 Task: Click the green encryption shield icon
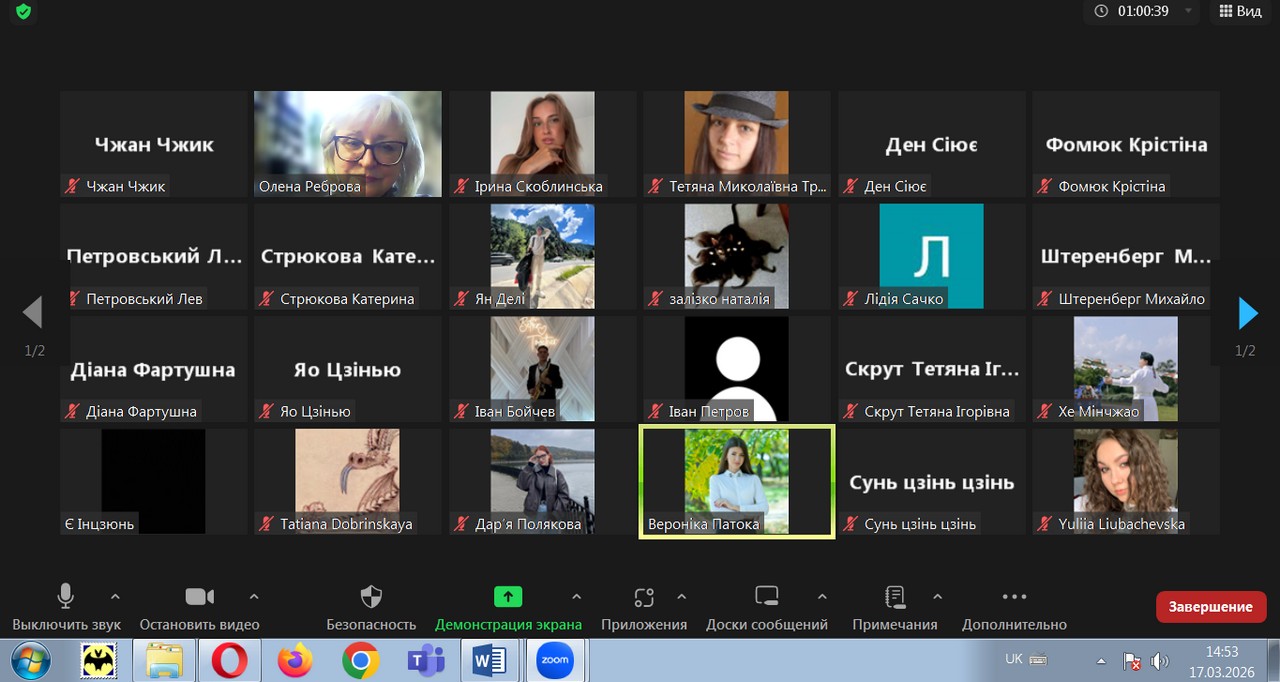[22, 12]
